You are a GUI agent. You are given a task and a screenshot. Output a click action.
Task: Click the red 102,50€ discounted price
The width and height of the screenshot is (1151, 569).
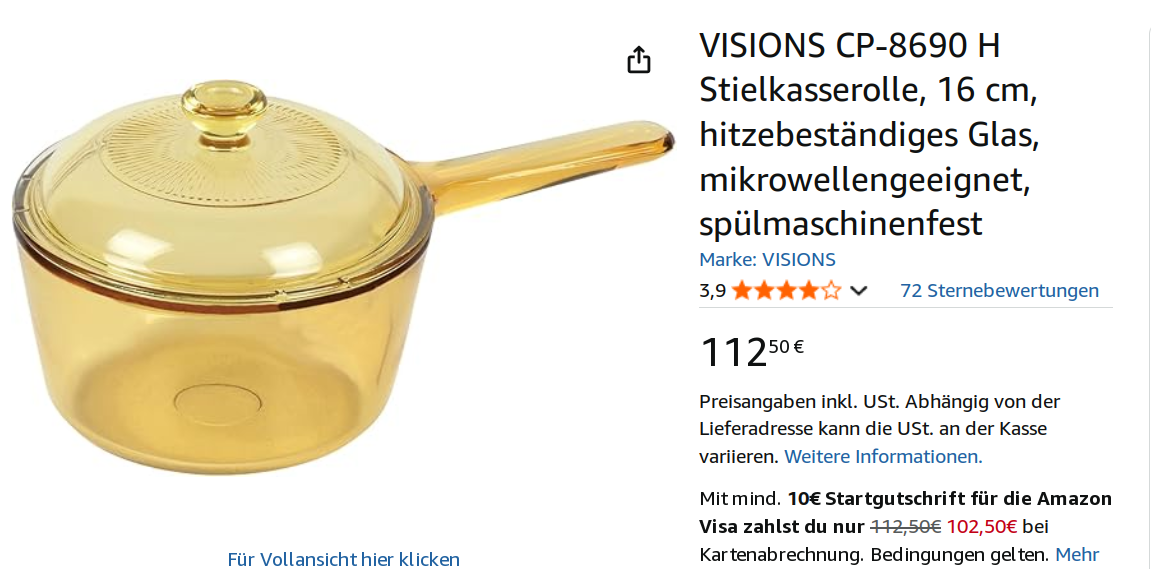981,526
